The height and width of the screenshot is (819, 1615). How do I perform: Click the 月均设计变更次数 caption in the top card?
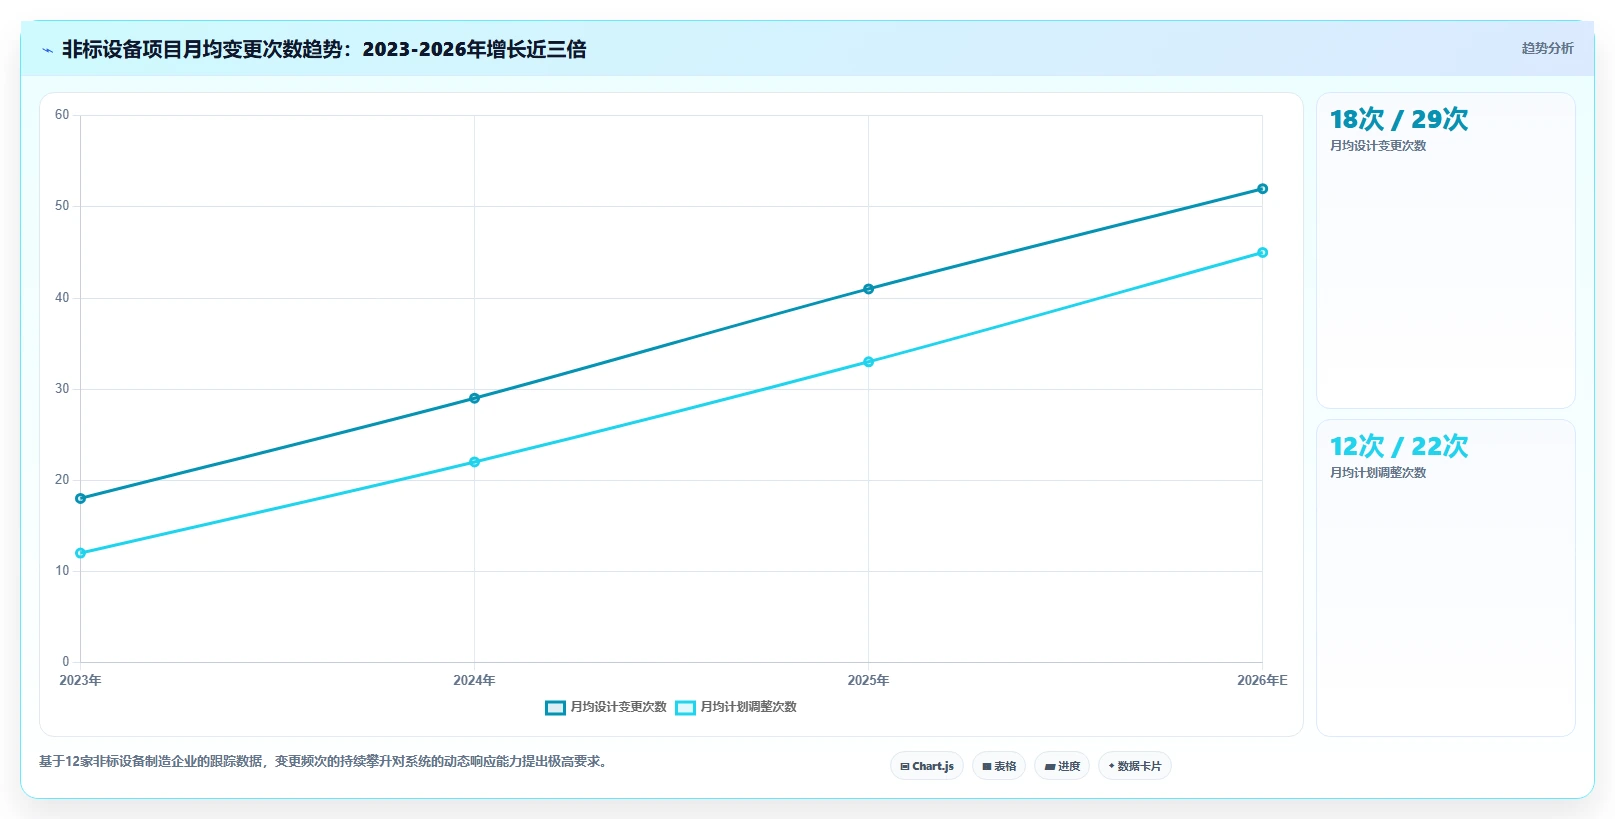(x=1378, y=146)
